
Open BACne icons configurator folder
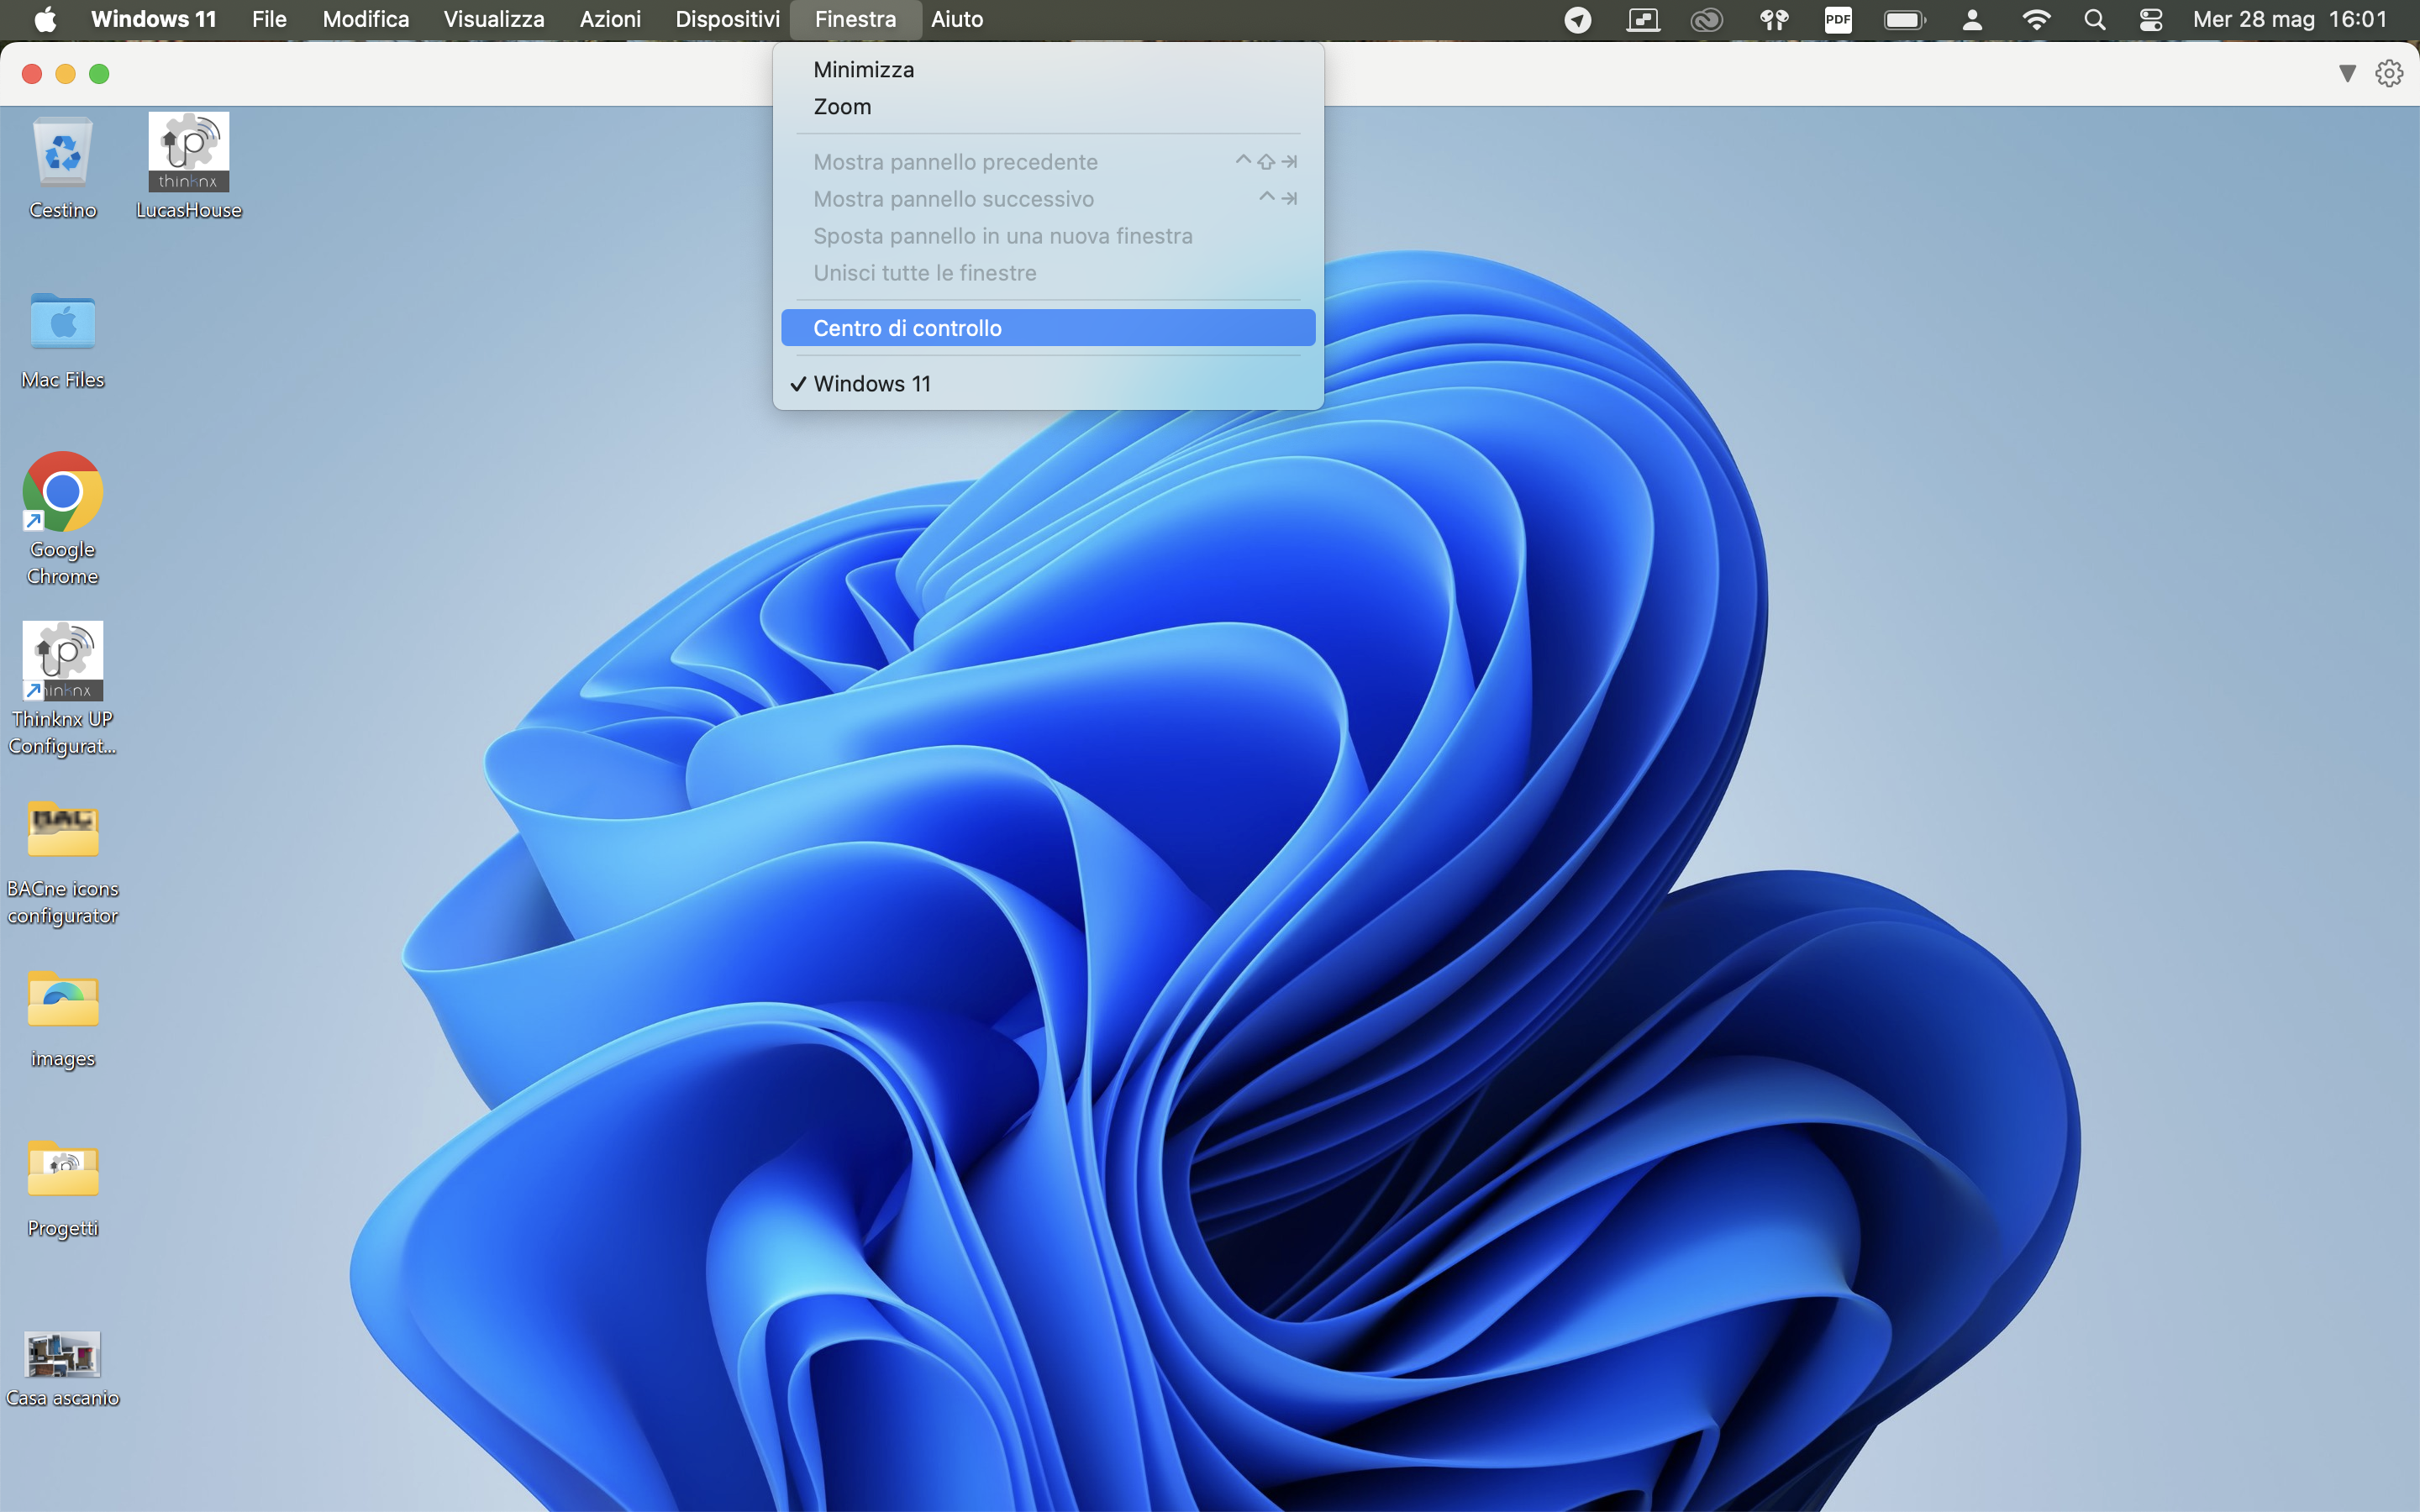63,830
